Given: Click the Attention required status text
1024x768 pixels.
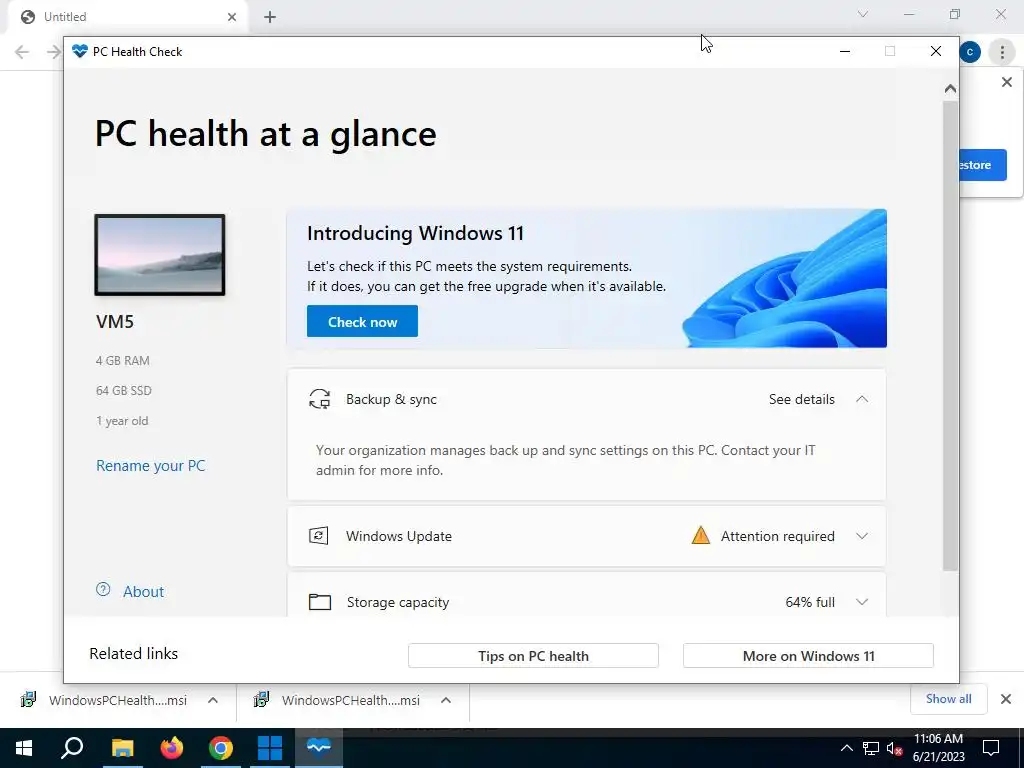Looking at the screenshot, I should (x=777, y=536).
